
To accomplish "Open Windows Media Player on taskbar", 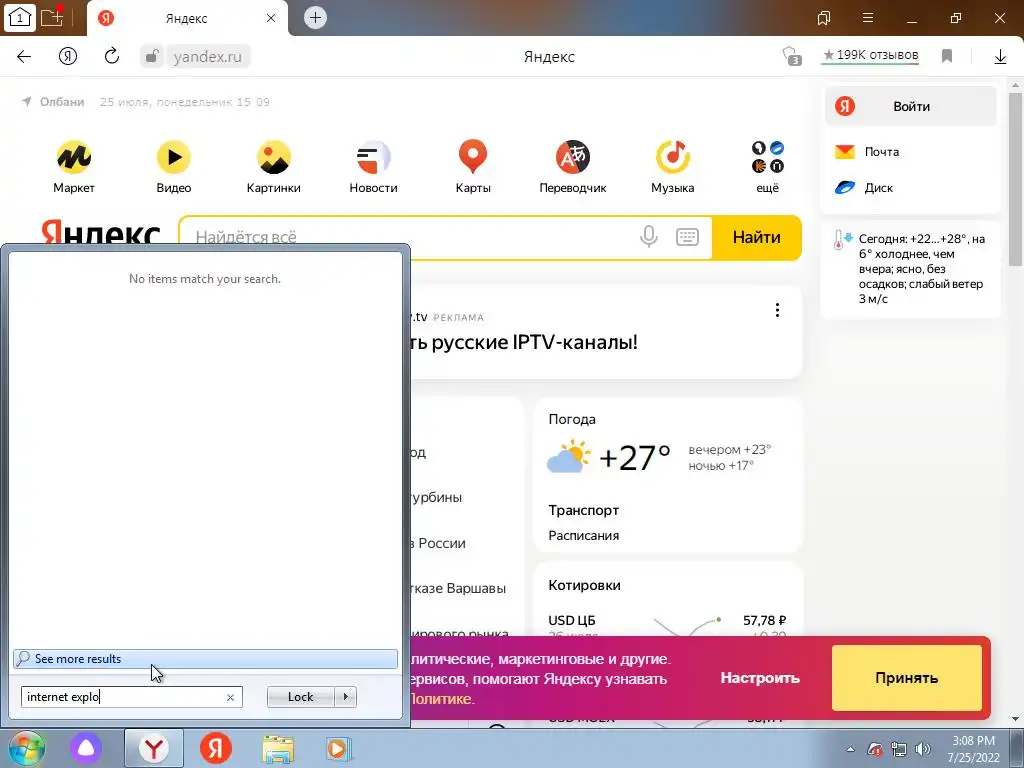I will point(338,749).
